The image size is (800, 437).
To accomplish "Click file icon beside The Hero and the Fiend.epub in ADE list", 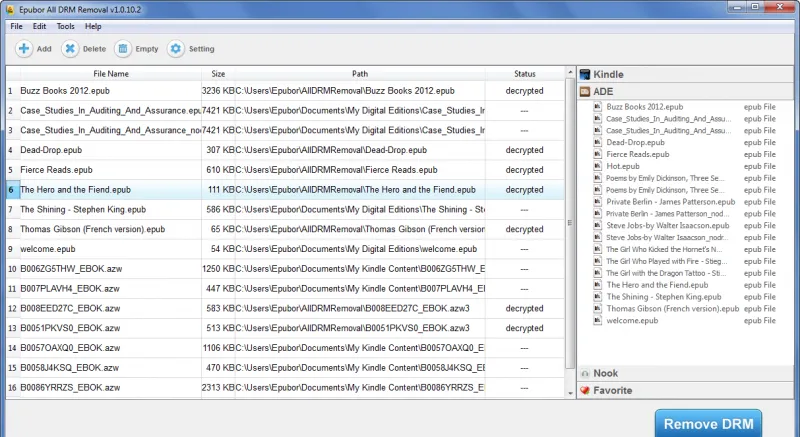I will (x=597, y=285).
